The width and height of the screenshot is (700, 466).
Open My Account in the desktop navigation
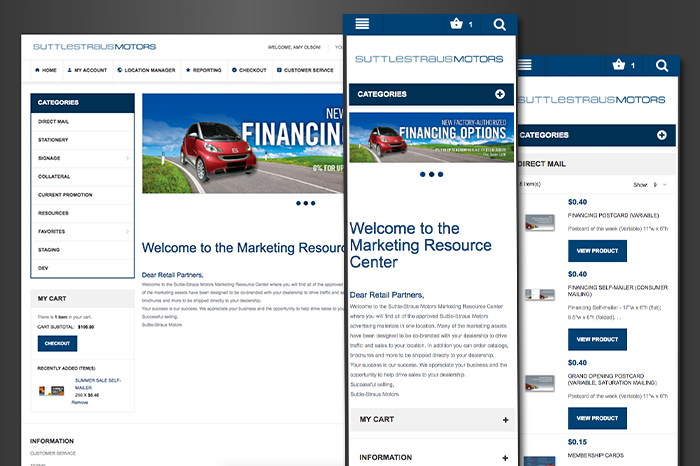coord(87,70)
